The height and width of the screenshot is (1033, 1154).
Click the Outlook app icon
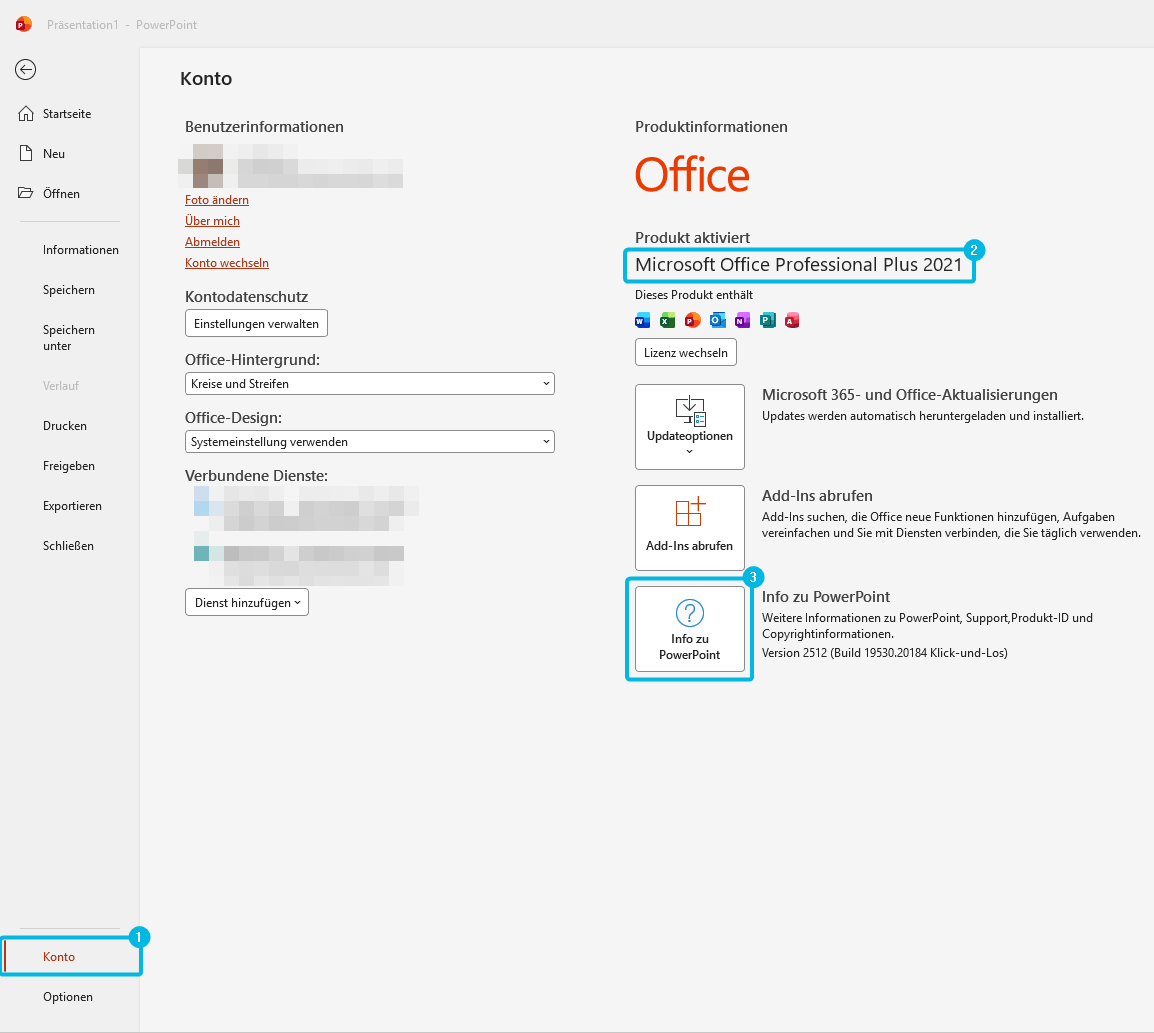pos(718,320)
